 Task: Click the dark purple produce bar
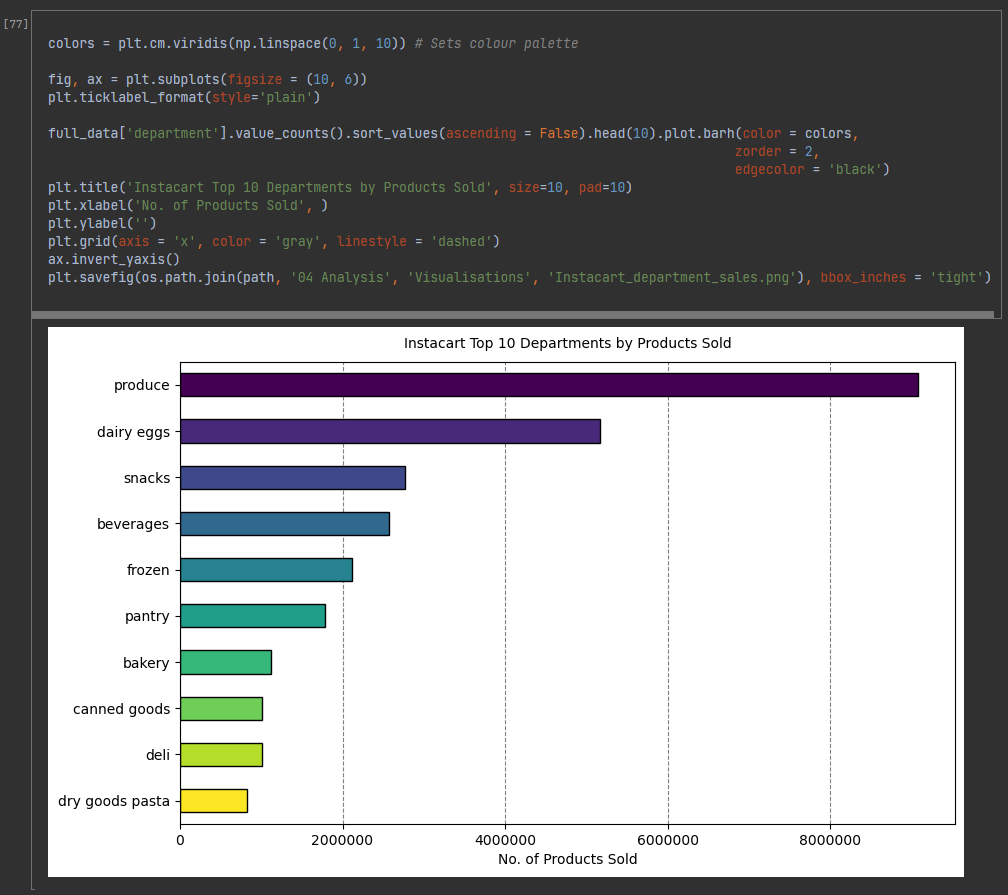pyautogui.click(x=550, y=385)
